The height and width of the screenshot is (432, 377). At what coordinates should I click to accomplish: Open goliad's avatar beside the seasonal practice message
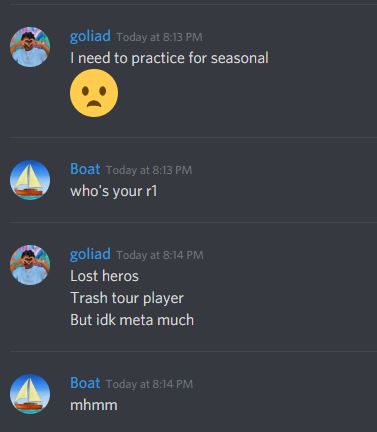tap(30, 47)
